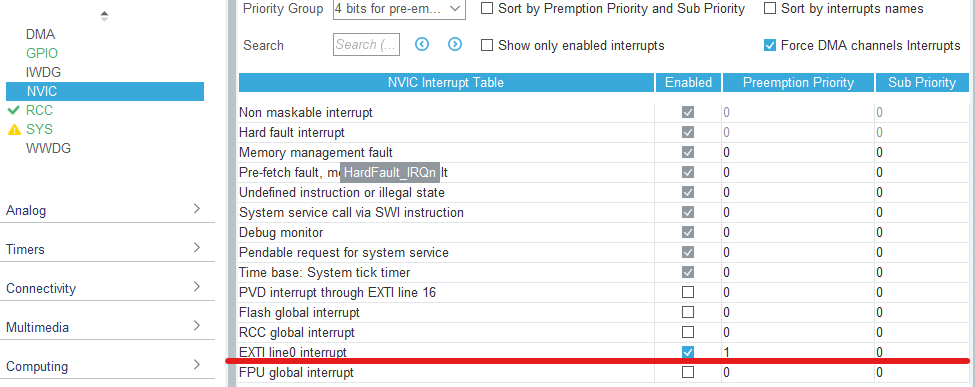
Task: Enable the FPU global interrupt checkbox
Action: pos(688,372)
